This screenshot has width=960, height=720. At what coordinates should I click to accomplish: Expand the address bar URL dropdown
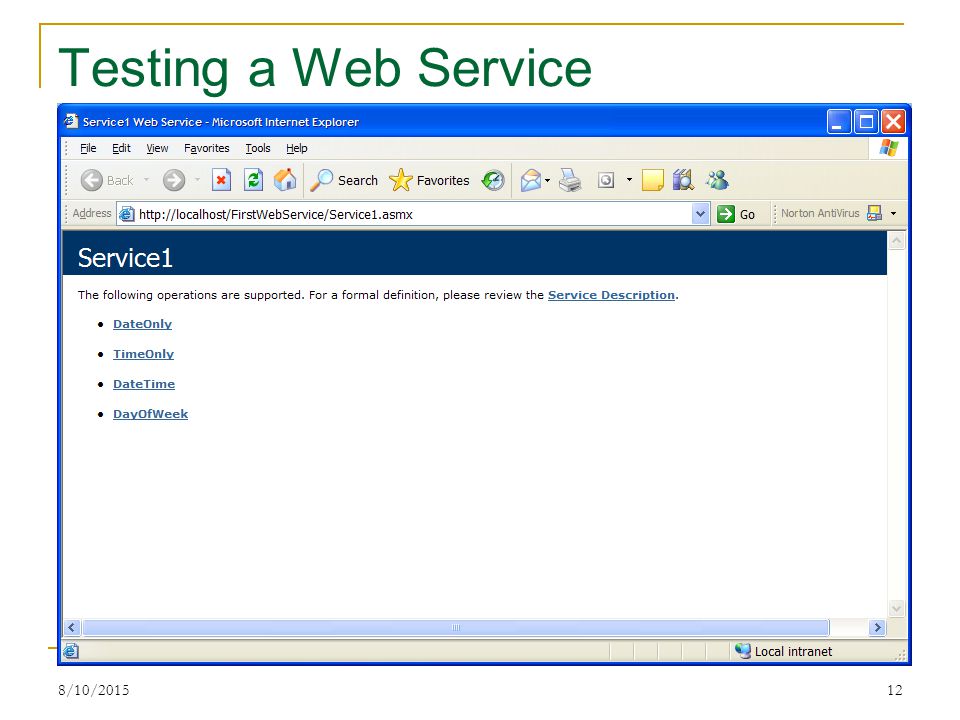(700, 214)
